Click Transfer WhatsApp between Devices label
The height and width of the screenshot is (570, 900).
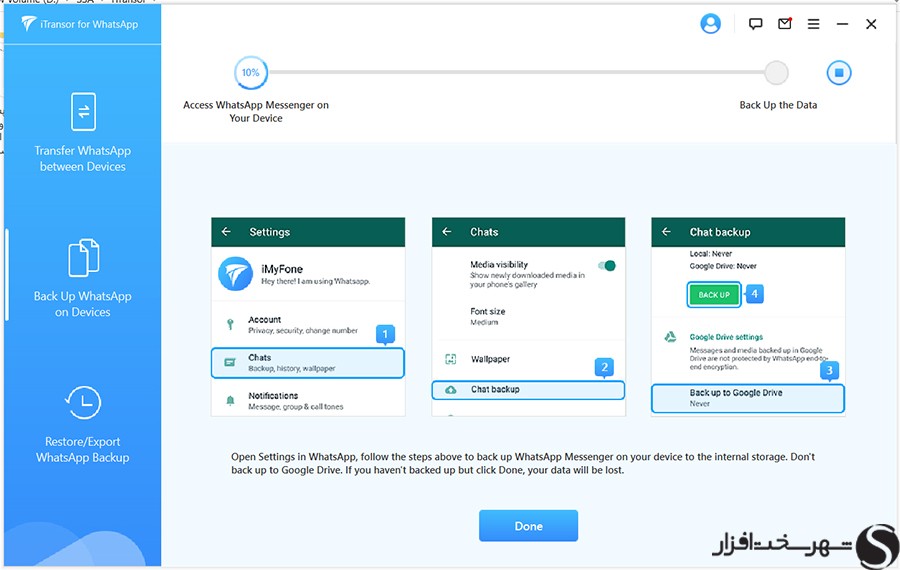[x=83, y=158]
